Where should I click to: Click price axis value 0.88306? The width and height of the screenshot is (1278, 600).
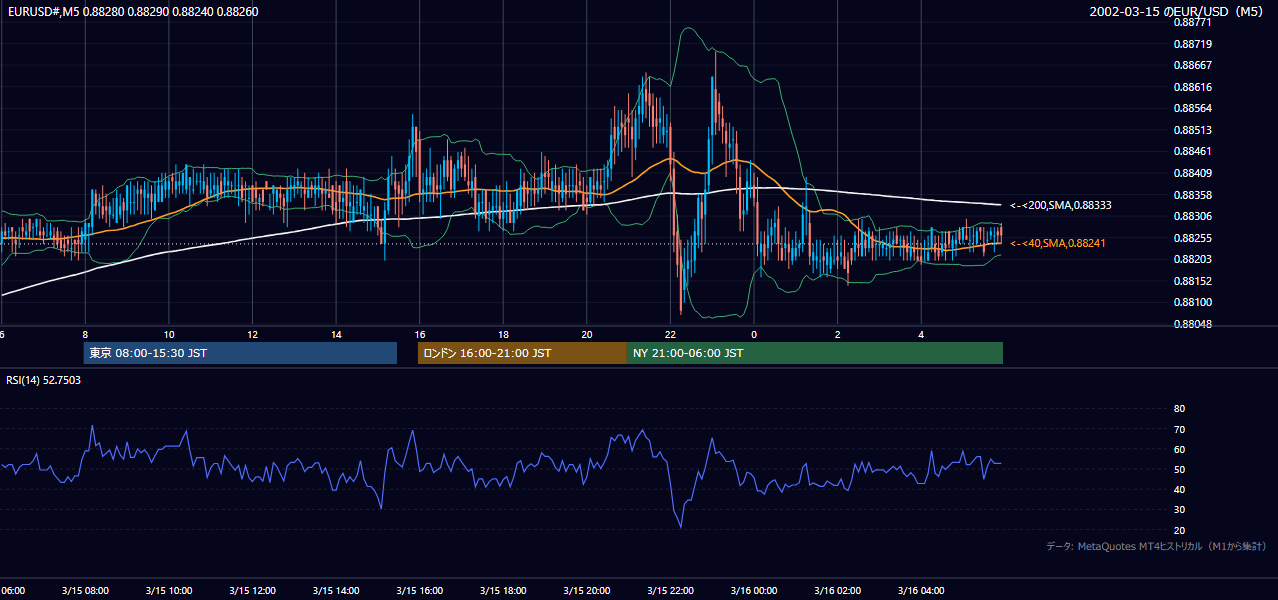1192,216
